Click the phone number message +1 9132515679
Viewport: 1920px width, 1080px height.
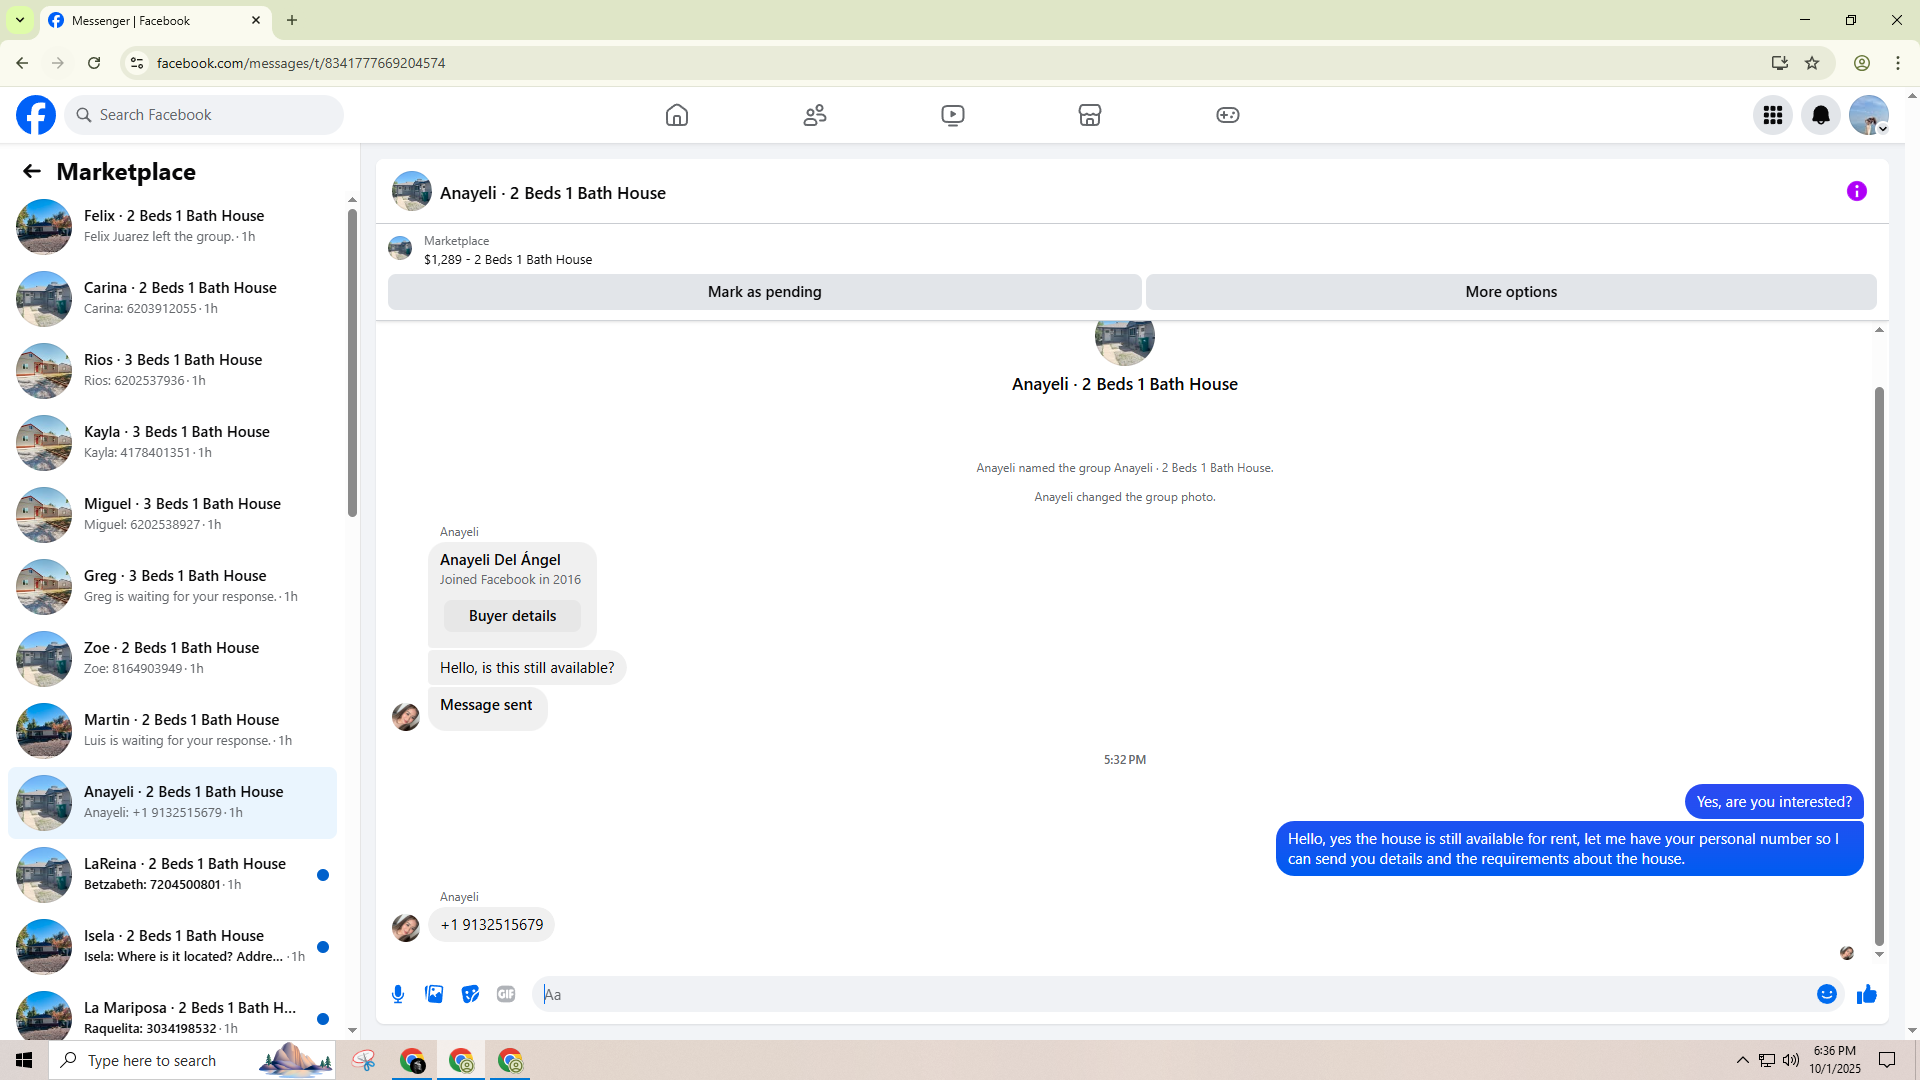[x=492, y=925]
